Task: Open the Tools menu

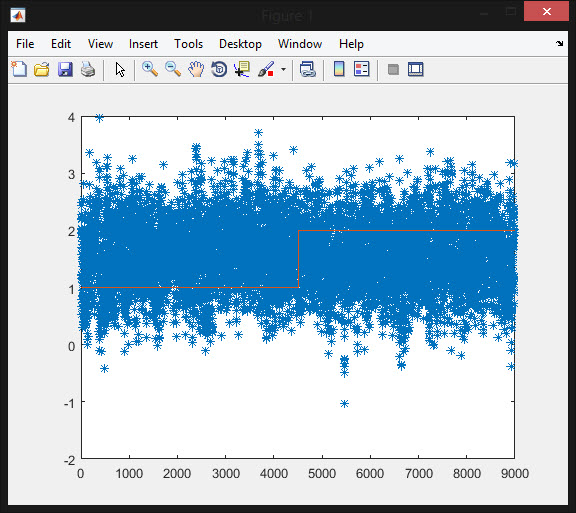Action: pyautogui.click(x=188, y=44)
